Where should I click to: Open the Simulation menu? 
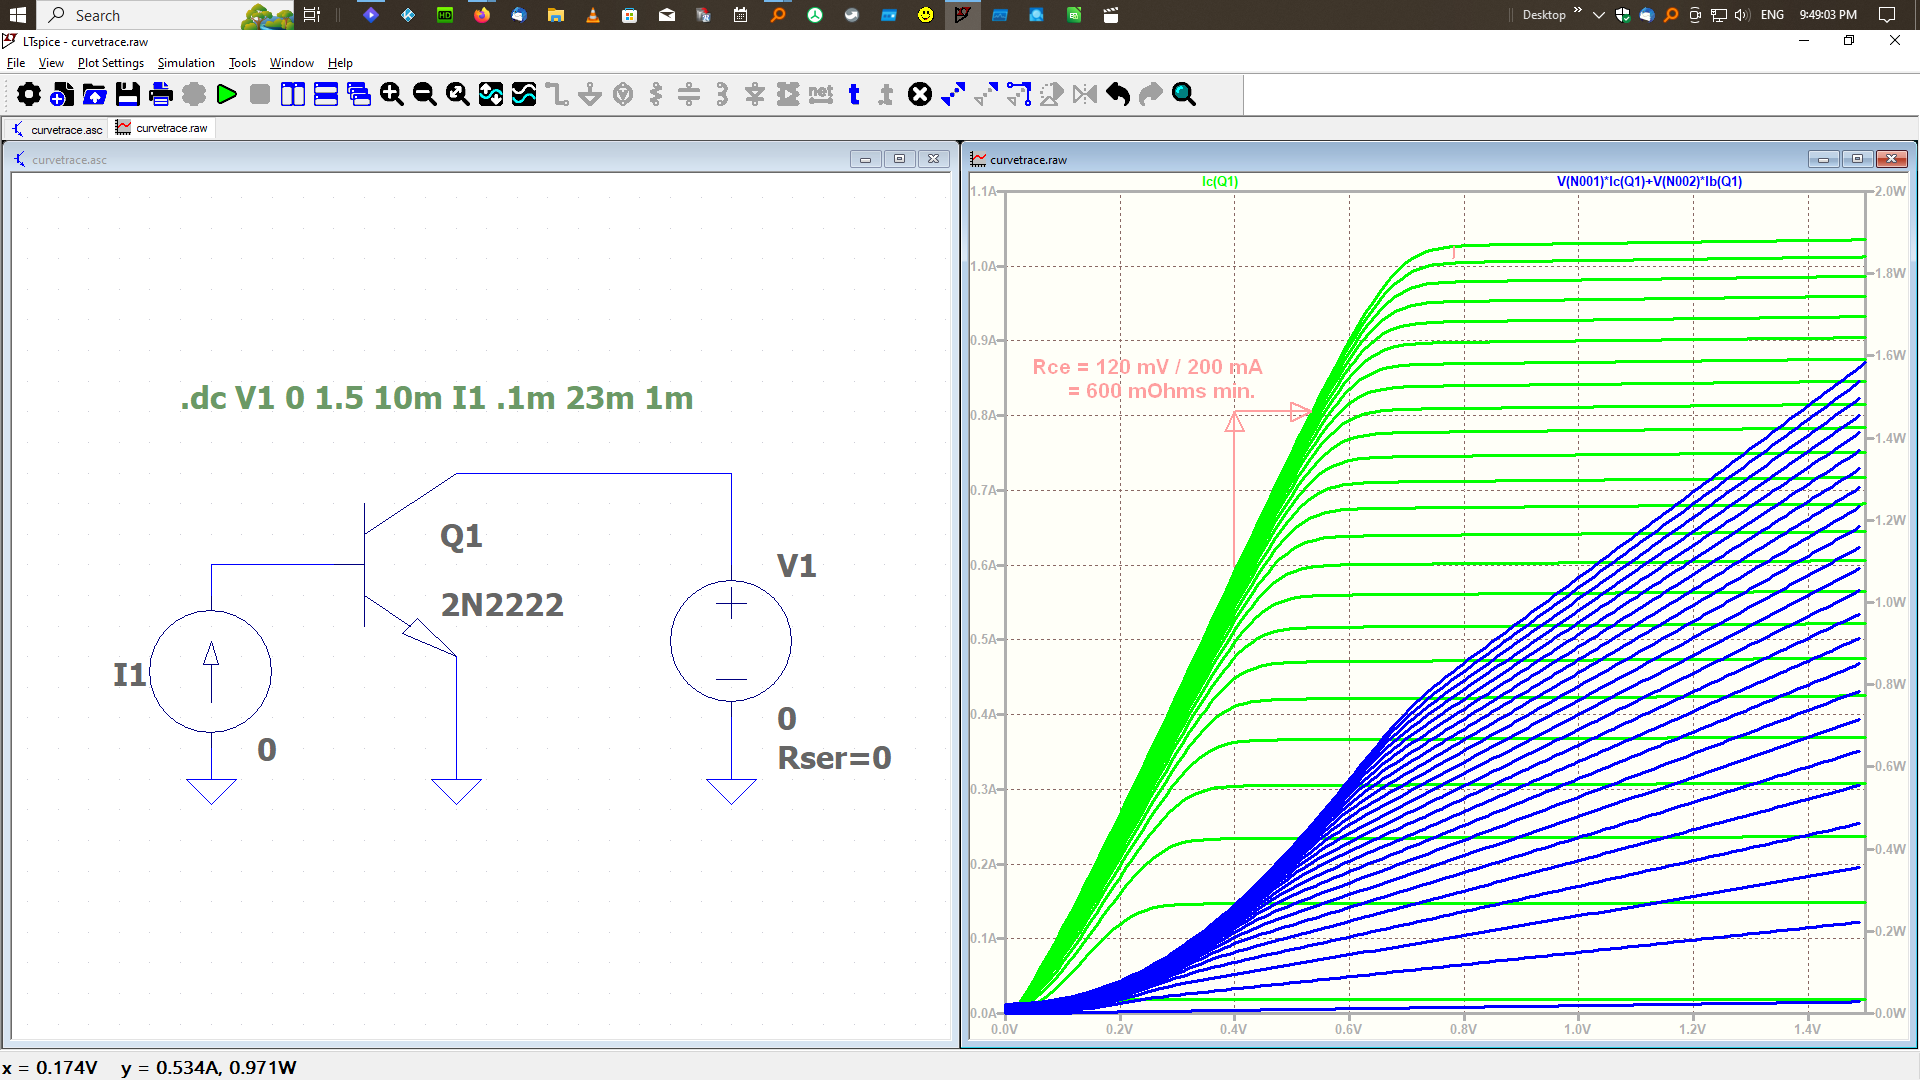coord(186,62)
